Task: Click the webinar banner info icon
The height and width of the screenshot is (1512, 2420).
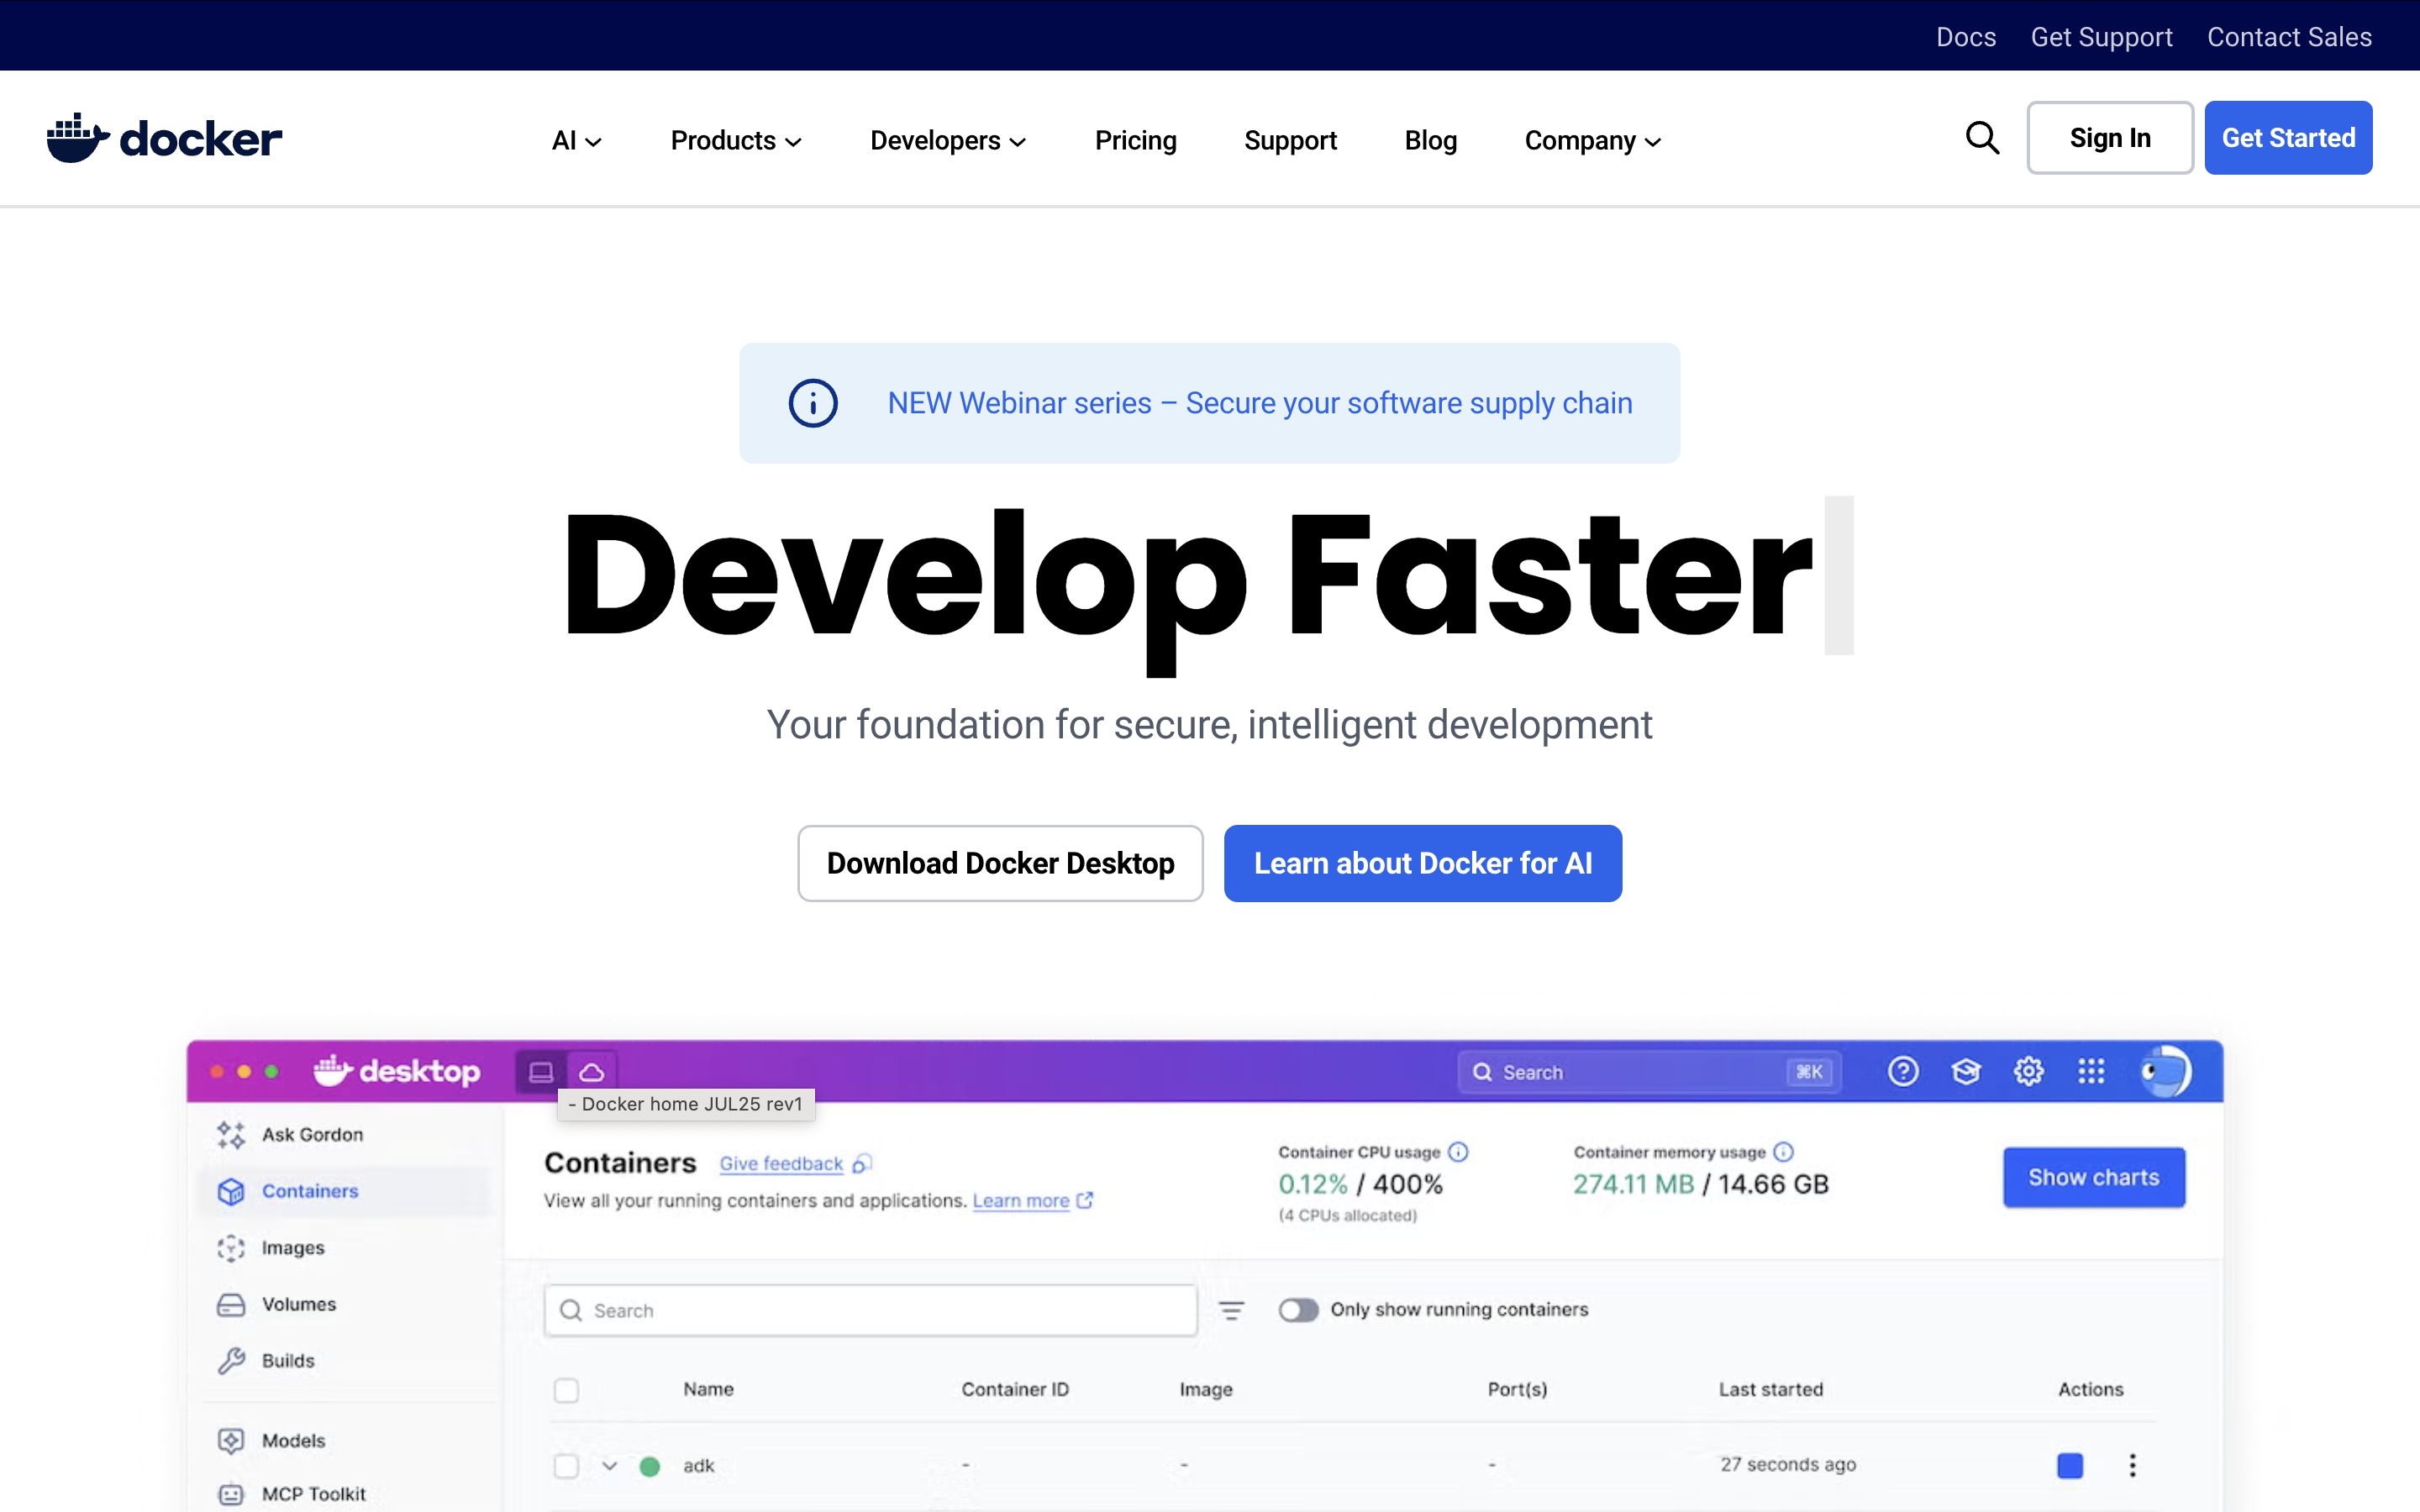Action: point(812,403)
